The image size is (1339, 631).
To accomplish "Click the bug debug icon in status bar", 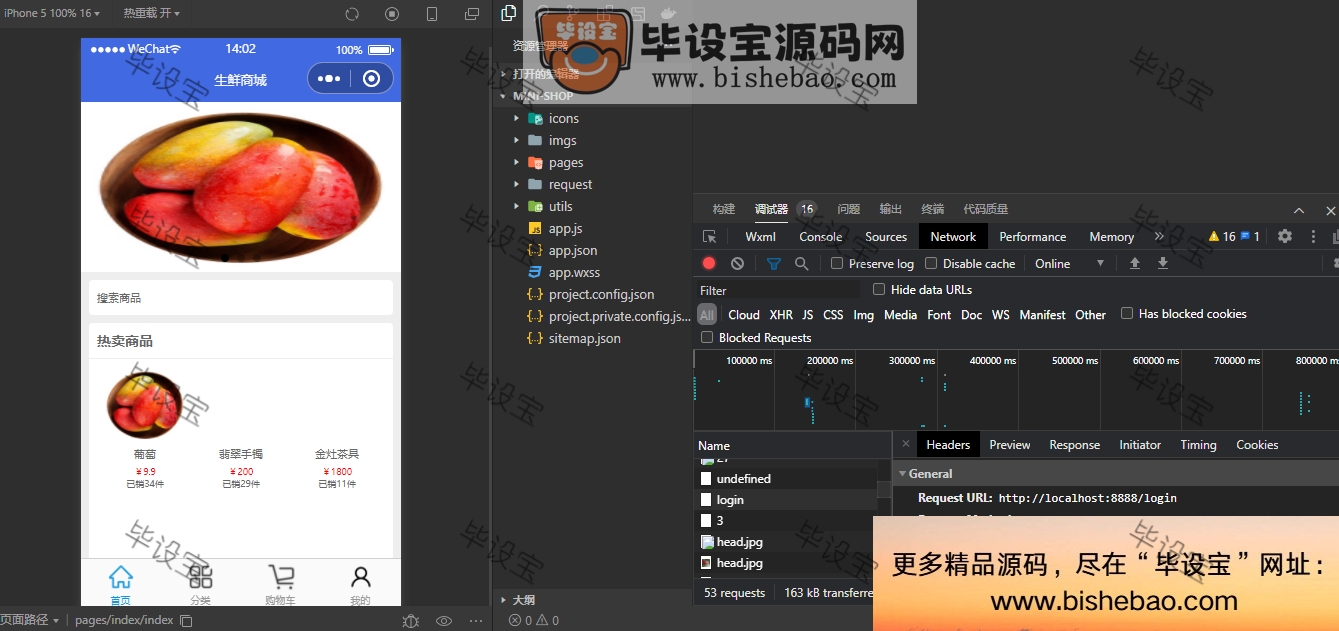I will [x=411, y=620].
